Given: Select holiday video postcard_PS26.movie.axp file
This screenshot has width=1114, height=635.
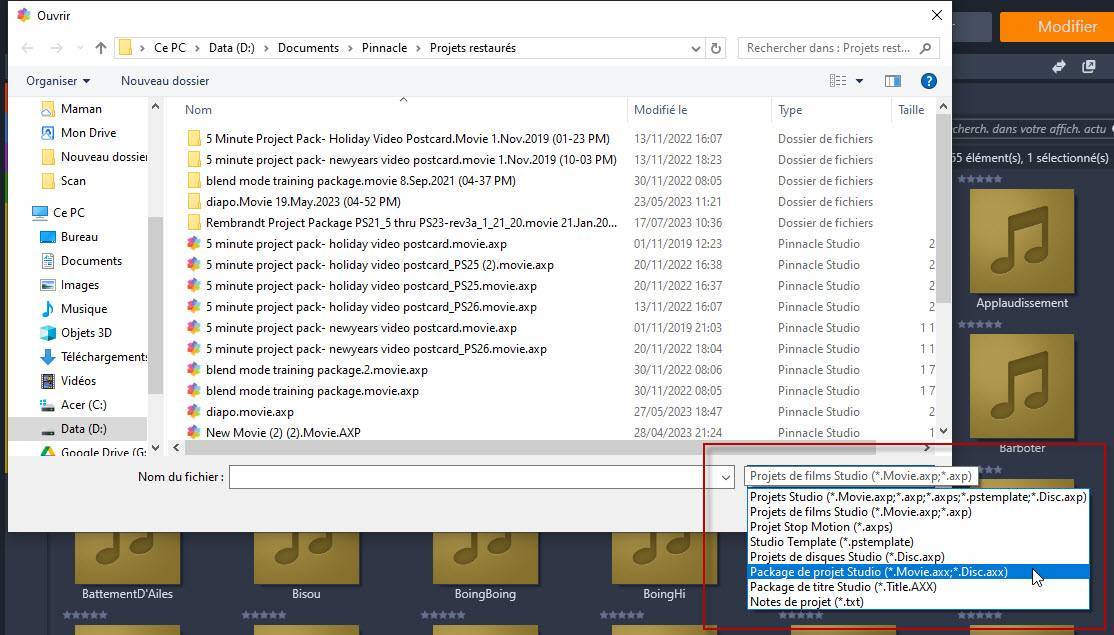Looking at the screenshot, I should click(x=371, y=307).
